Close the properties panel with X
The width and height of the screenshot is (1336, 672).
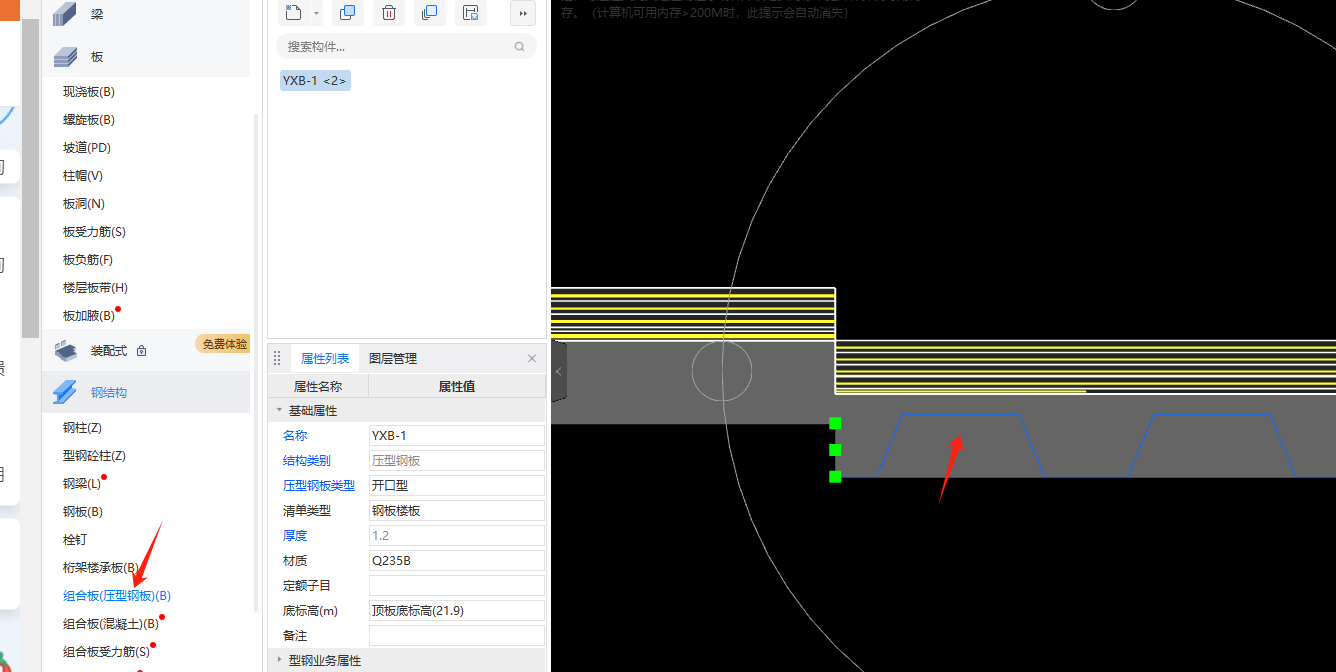[532, 359]
